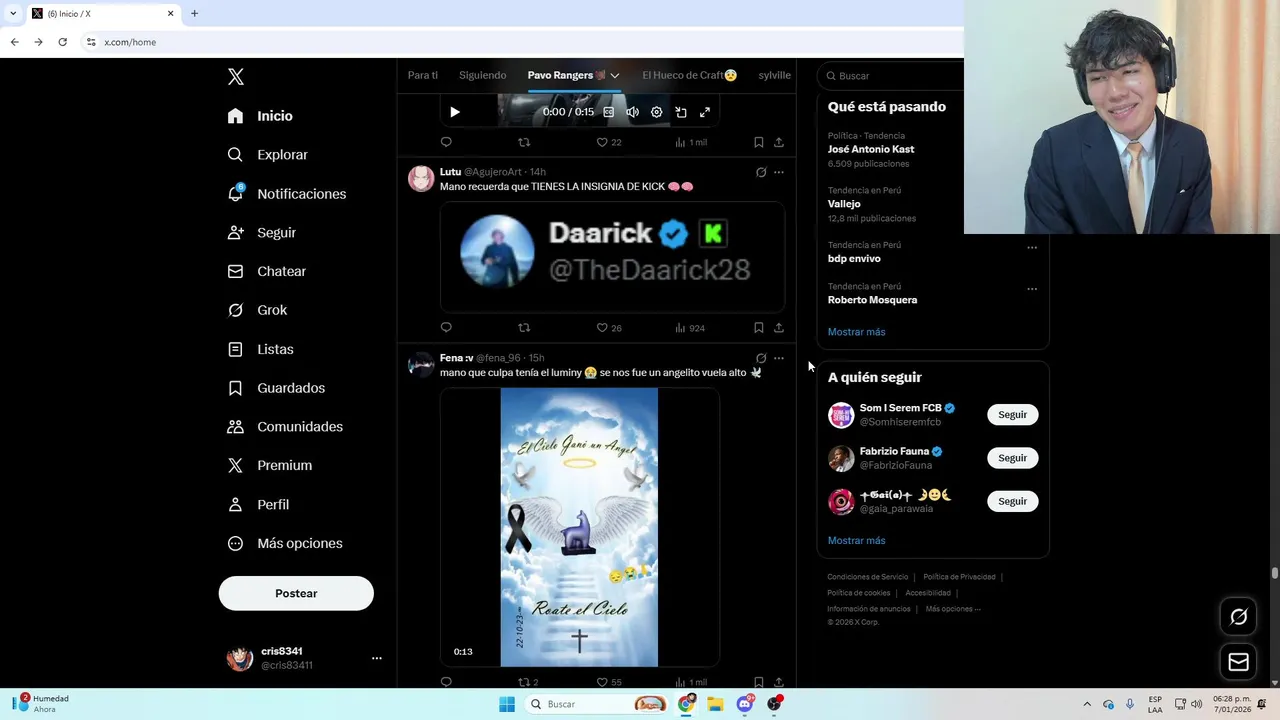The width and height of the screenshot is (1280, 720).
Task: Share Lutu's post
Action: point(779,327)
